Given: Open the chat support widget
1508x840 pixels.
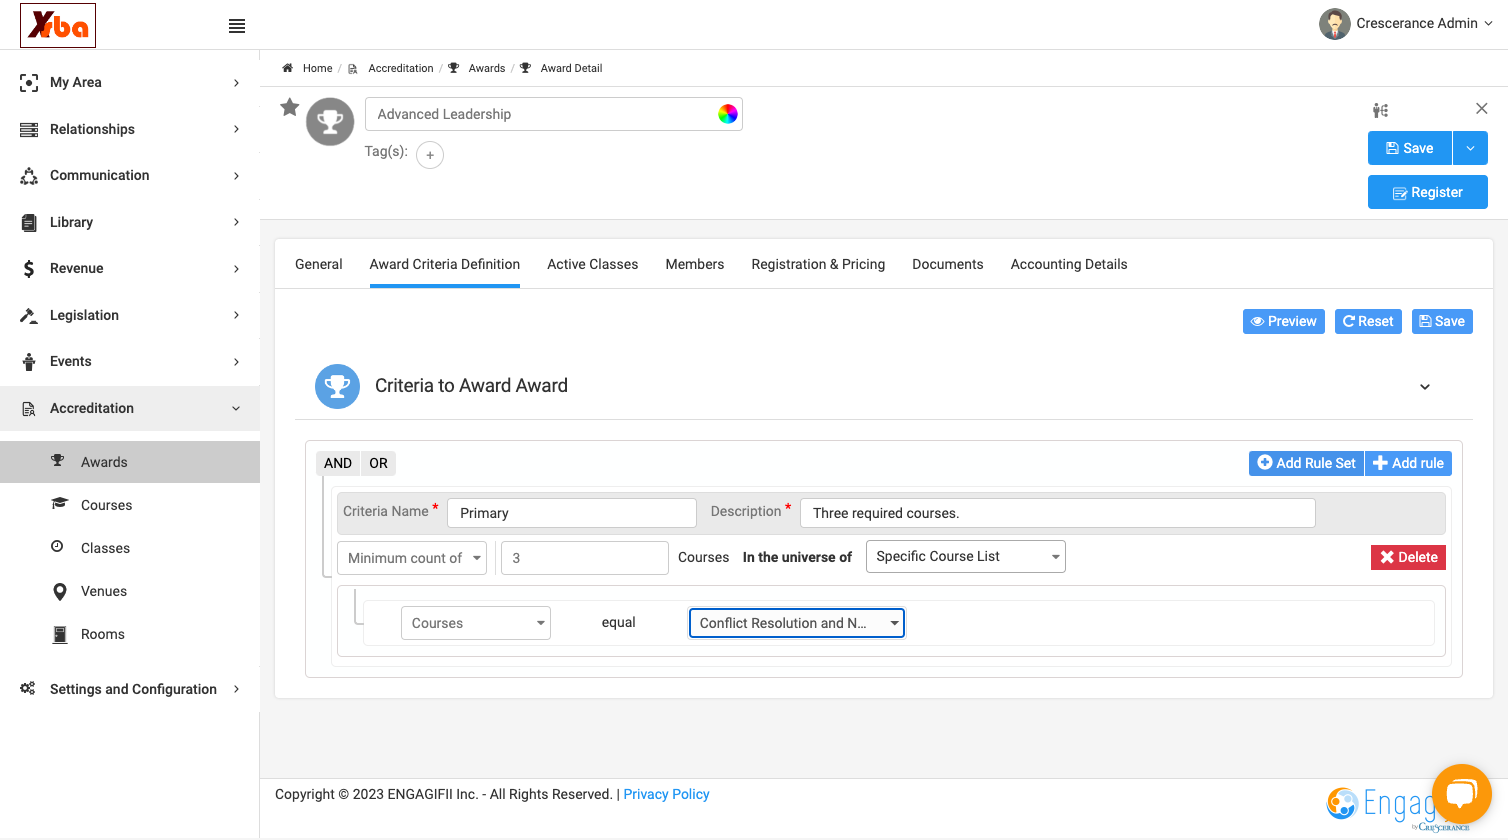Looking at the screenshot, I should coord(1461,794).
